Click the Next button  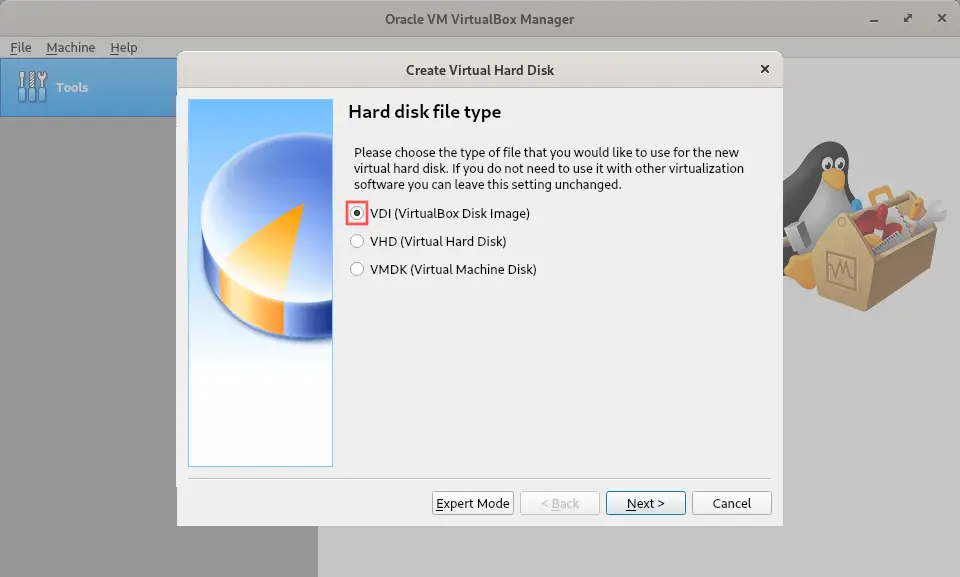(645, 503)
